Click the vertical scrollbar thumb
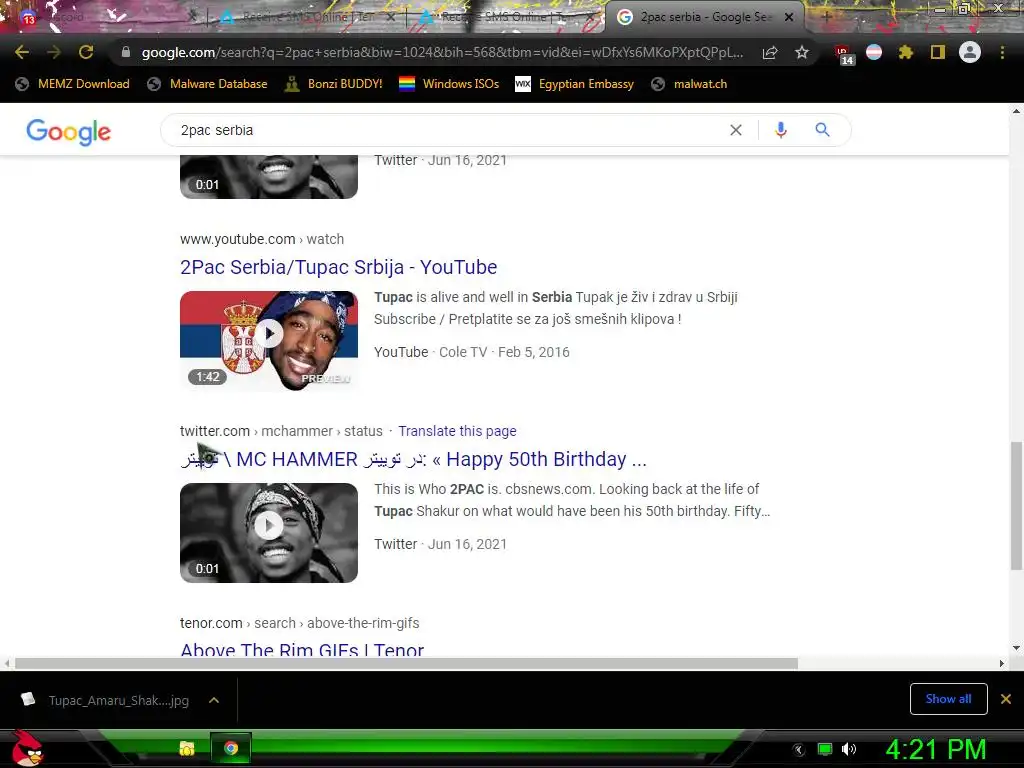Image resolution: width=1024 pixels, height=768 pixels. point(1016,505)
